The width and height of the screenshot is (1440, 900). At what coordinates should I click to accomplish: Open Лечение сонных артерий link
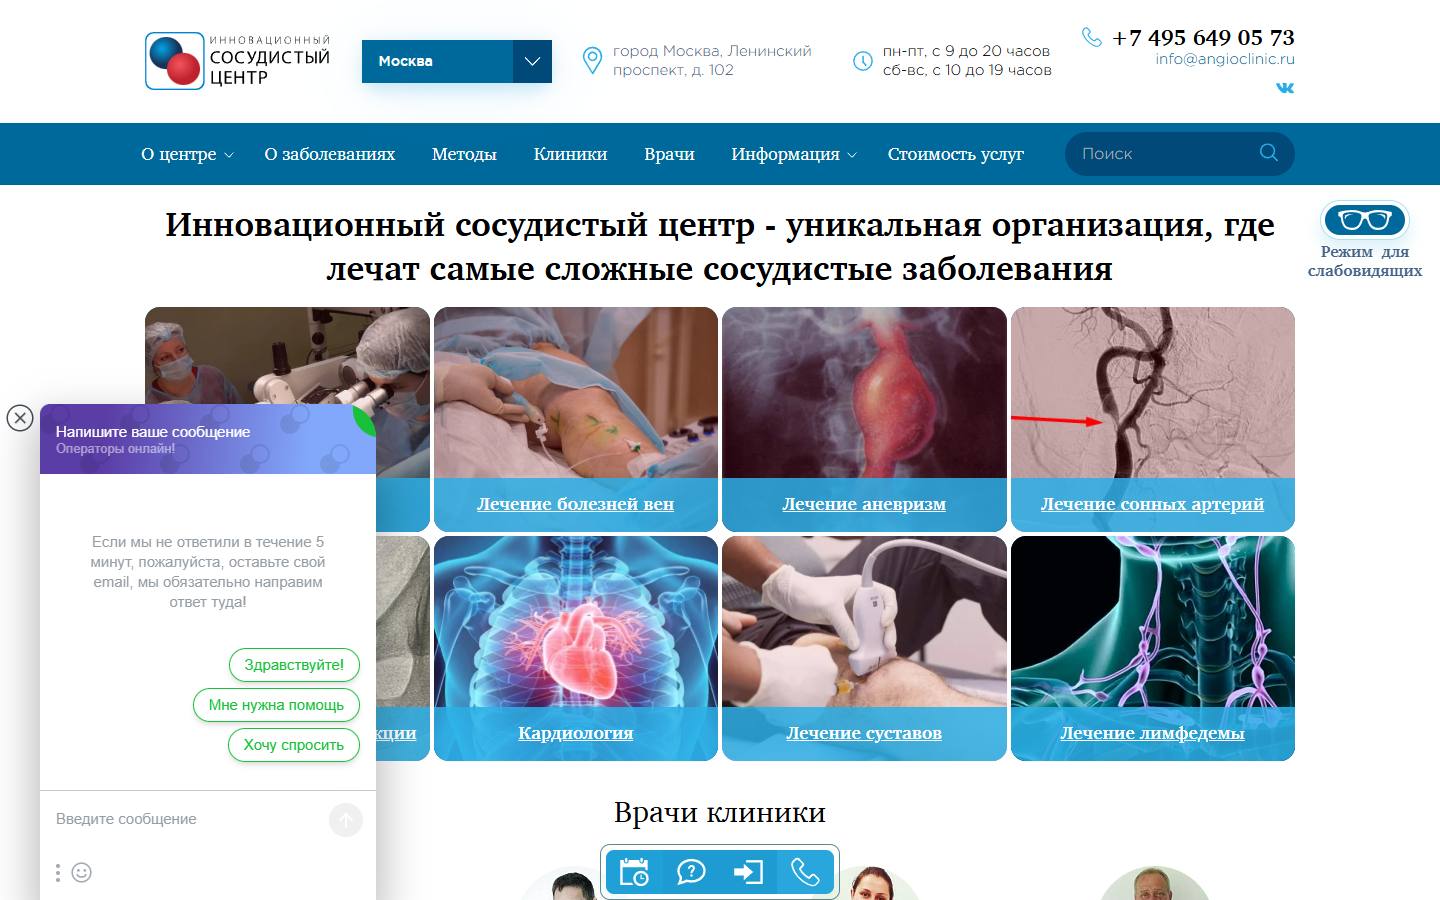[1152, 504]
